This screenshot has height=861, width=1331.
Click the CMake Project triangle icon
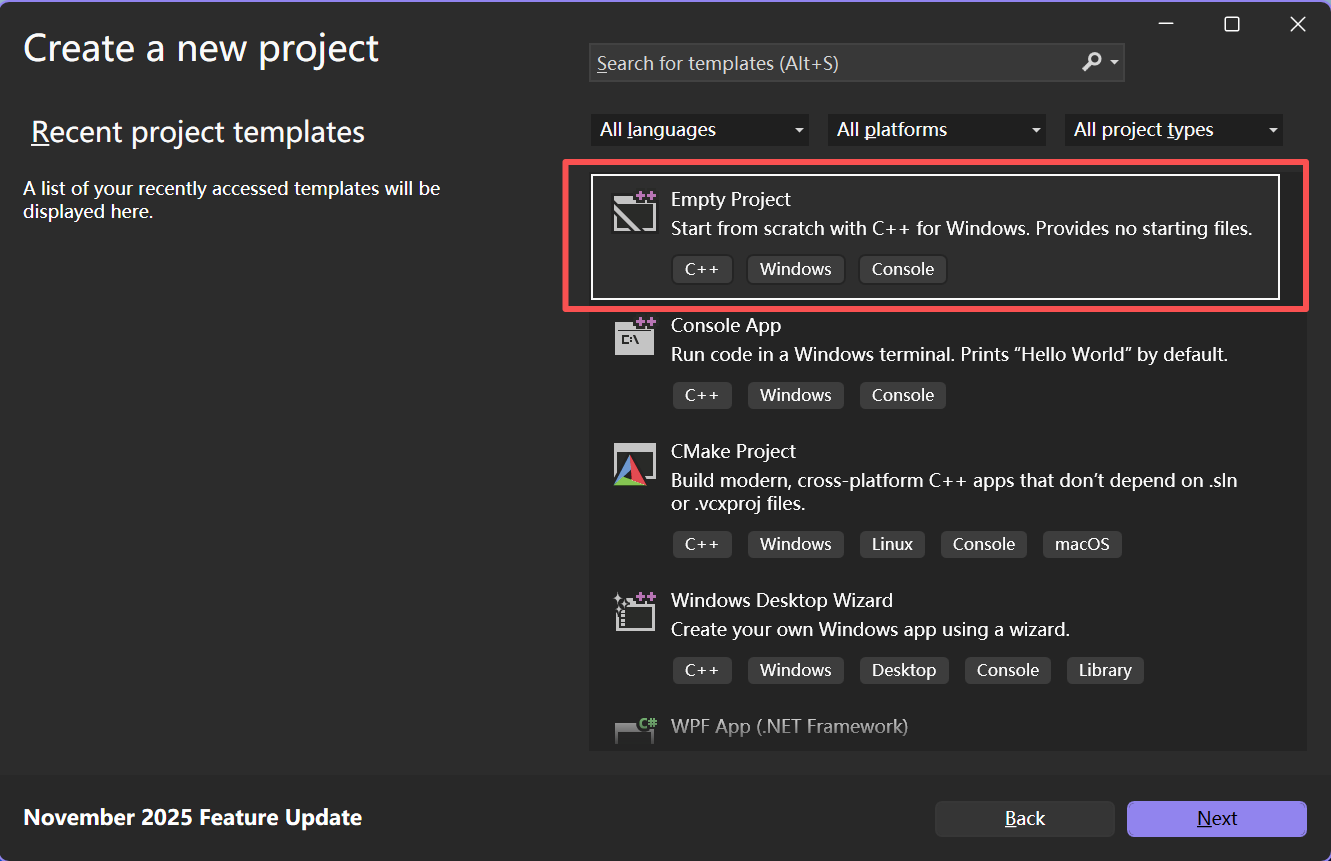[x=634, y=465]
